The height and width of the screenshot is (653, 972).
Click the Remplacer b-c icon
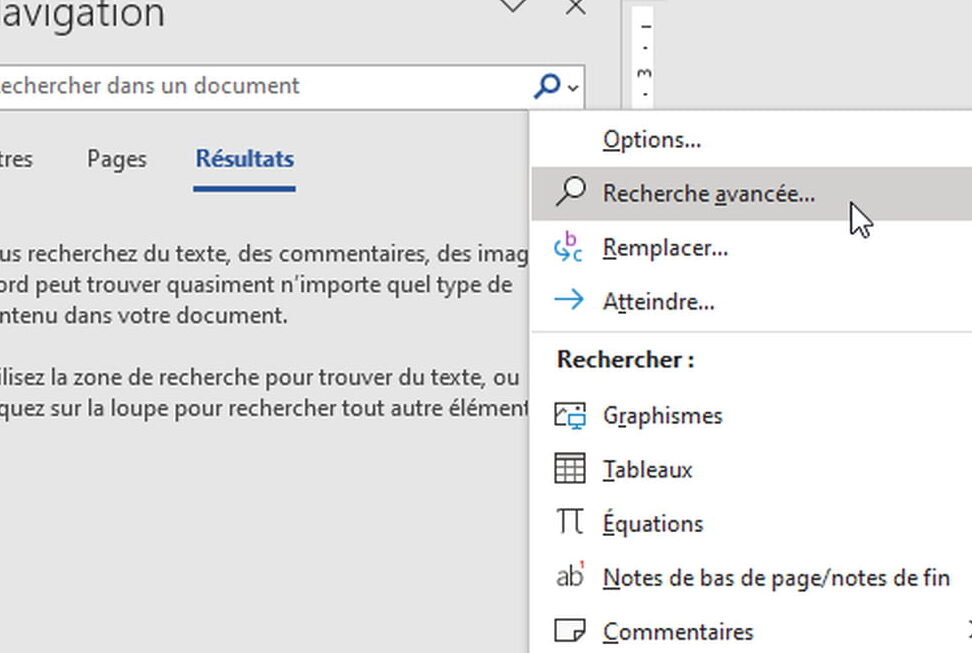pos(568,247)
